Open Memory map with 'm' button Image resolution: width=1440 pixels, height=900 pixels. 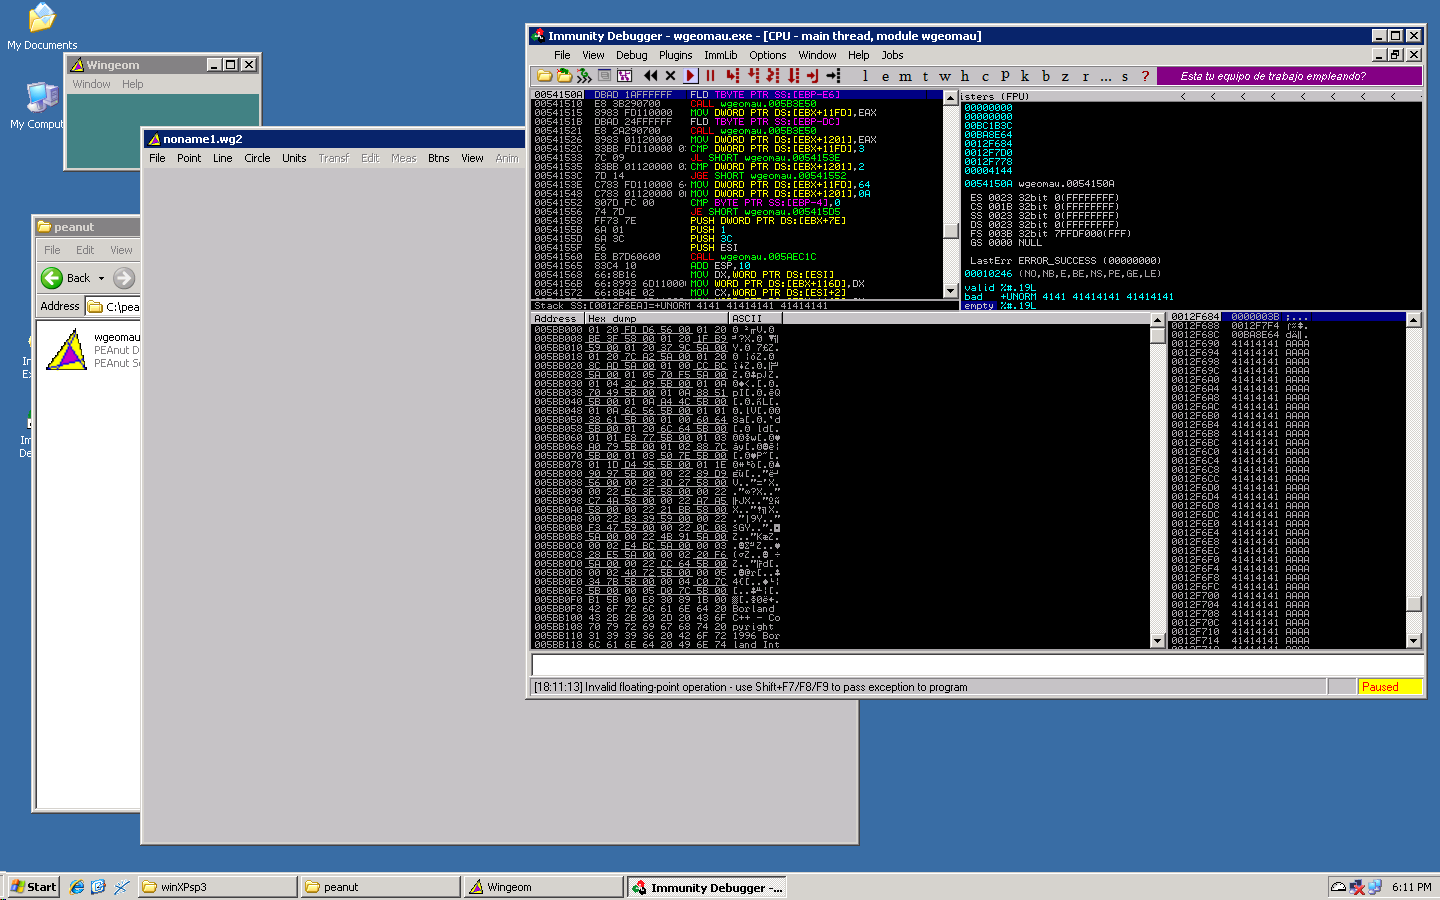pos(905,76)
